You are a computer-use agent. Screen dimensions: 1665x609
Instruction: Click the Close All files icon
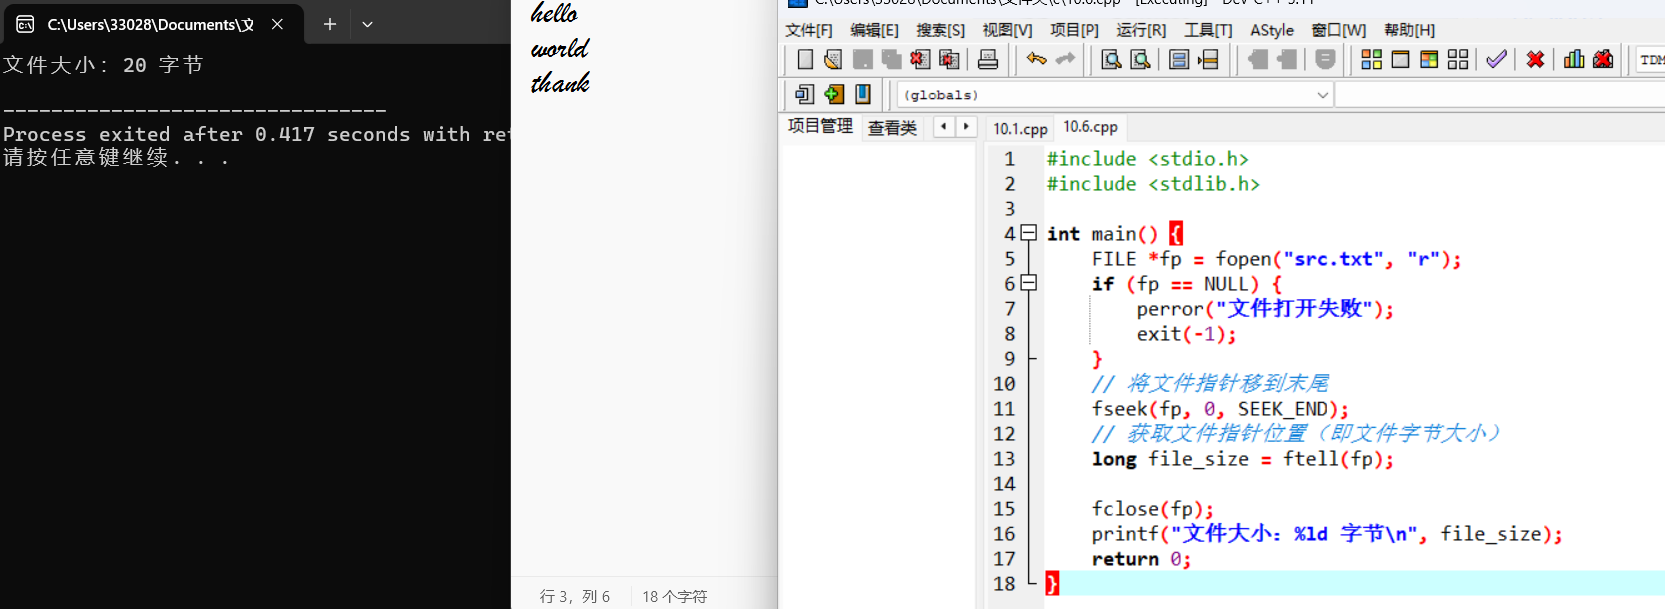pos(949,60)
